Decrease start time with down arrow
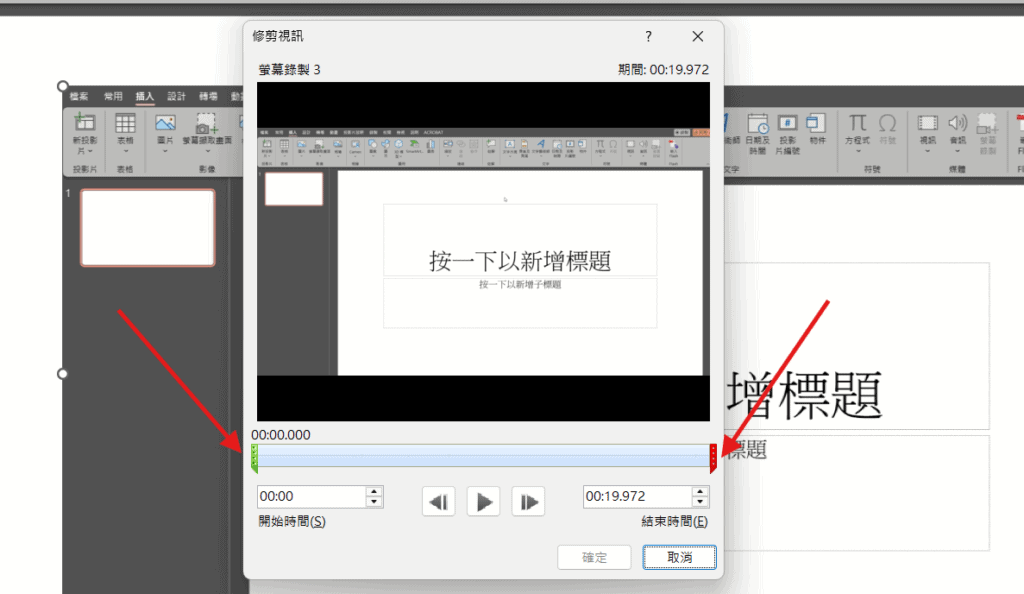Image resolution: width=1024 pixels, height=594 pixels. (375, 502)
